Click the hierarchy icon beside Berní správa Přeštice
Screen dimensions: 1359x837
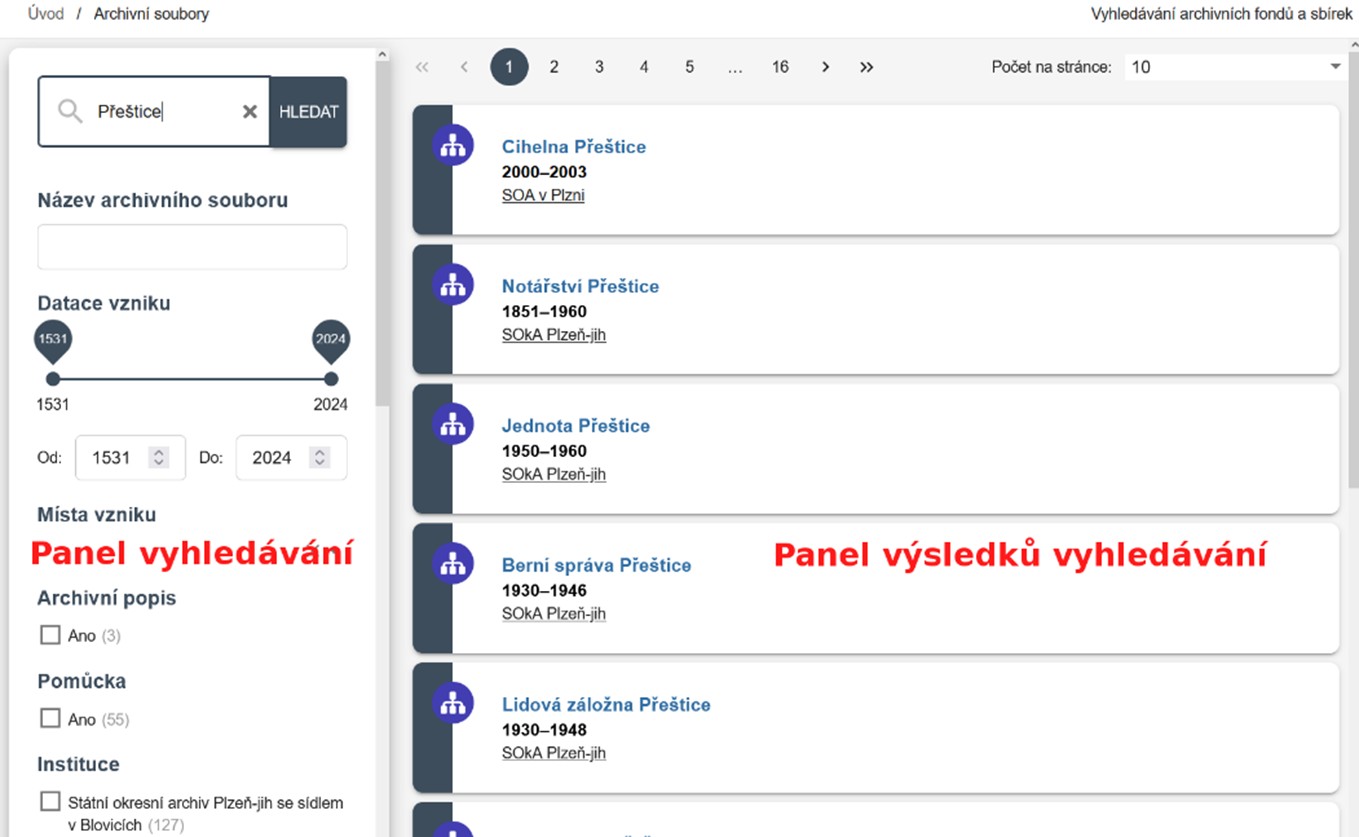coord(453,565)
